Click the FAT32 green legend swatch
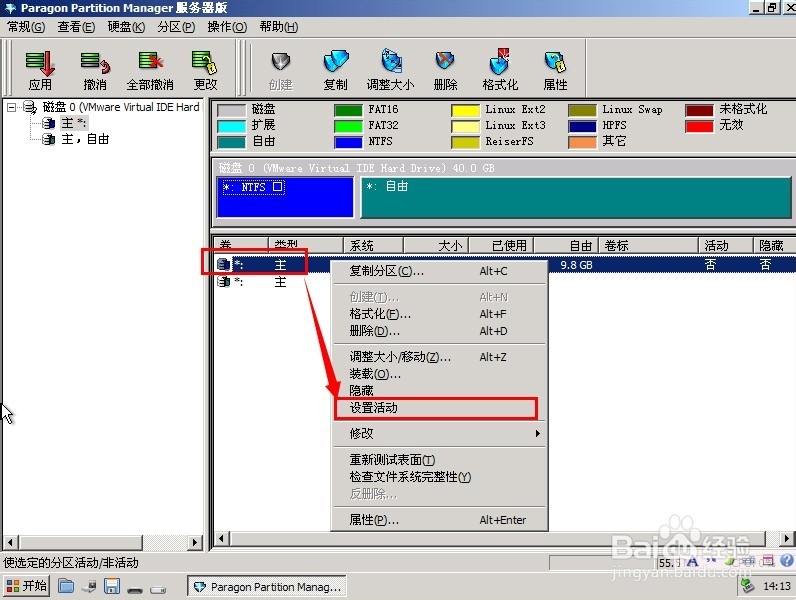This screenshot has width=796, height=600. click(348, 126)
